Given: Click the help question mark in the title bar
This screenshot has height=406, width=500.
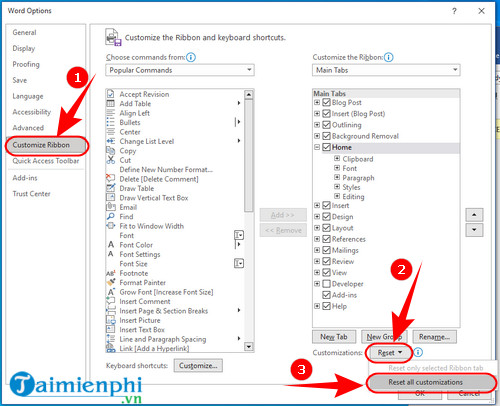Looking at the screenshot, I should coord(454,11).
